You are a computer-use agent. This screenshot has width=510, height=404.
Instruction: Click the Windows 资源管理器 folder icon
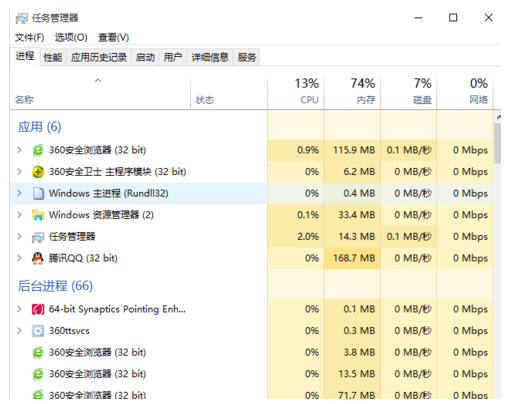38,215
